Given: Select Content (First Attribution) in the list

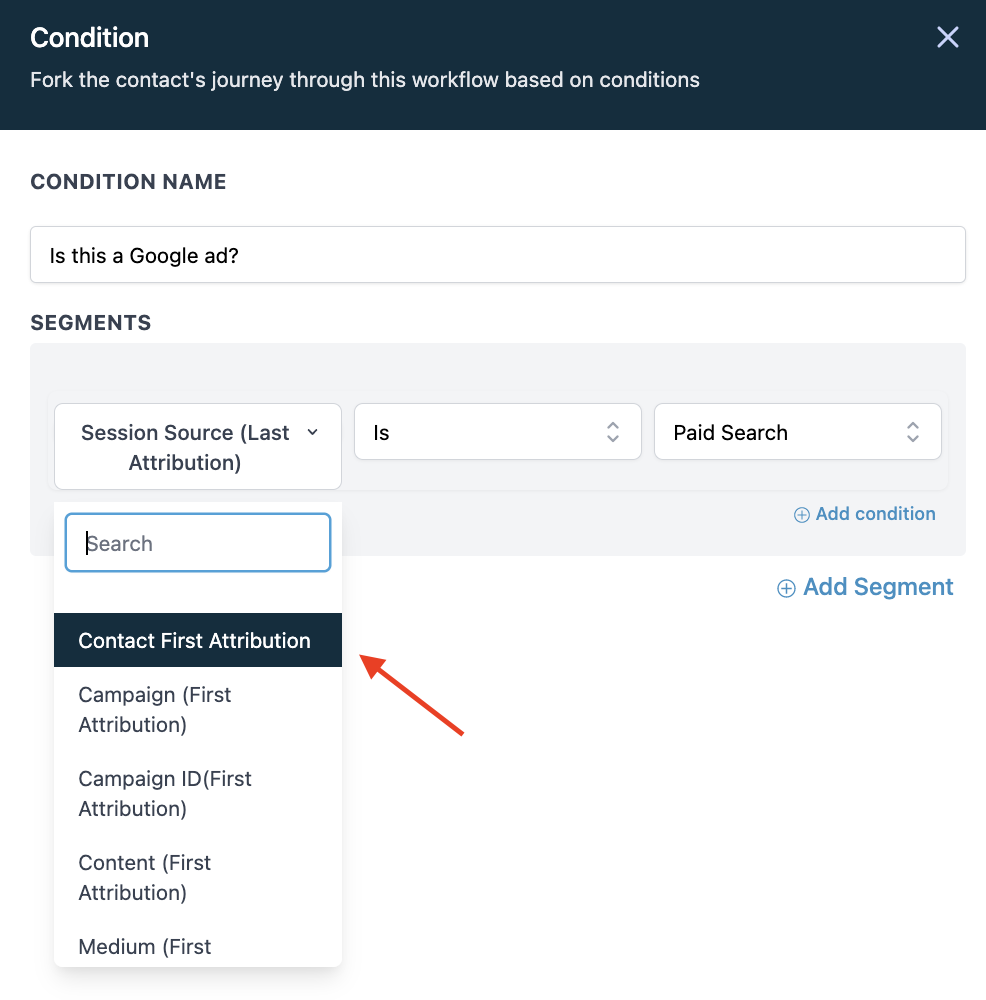Looking at the screenshot, I should pos(145,877).
